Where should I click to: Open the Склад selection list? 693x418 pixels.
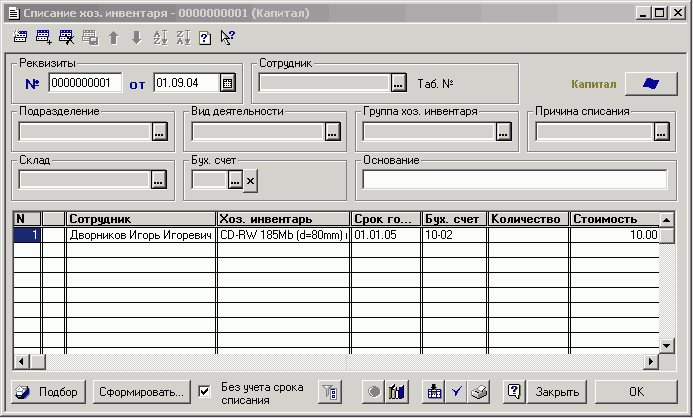158,180
